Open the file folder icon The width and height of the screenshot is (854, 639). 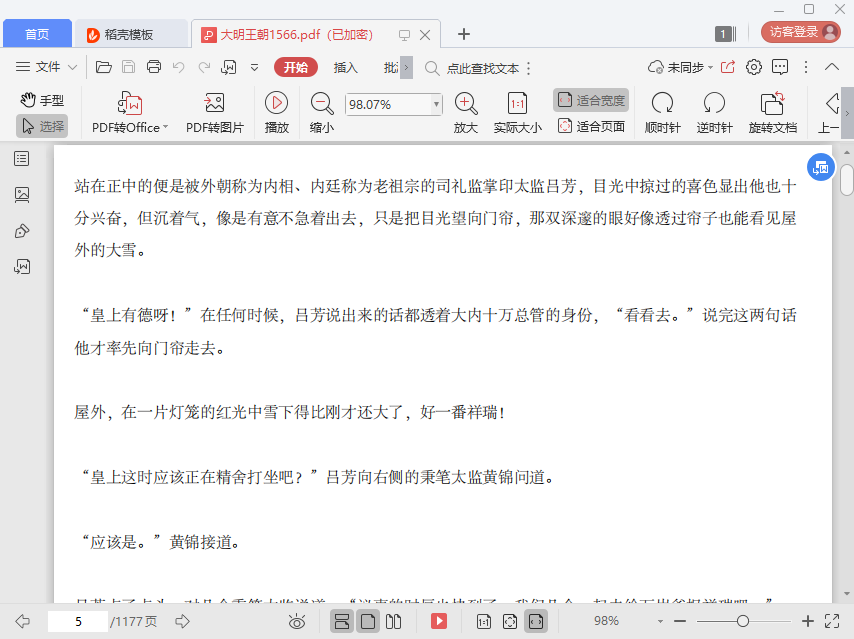click(x=103, y=67)
